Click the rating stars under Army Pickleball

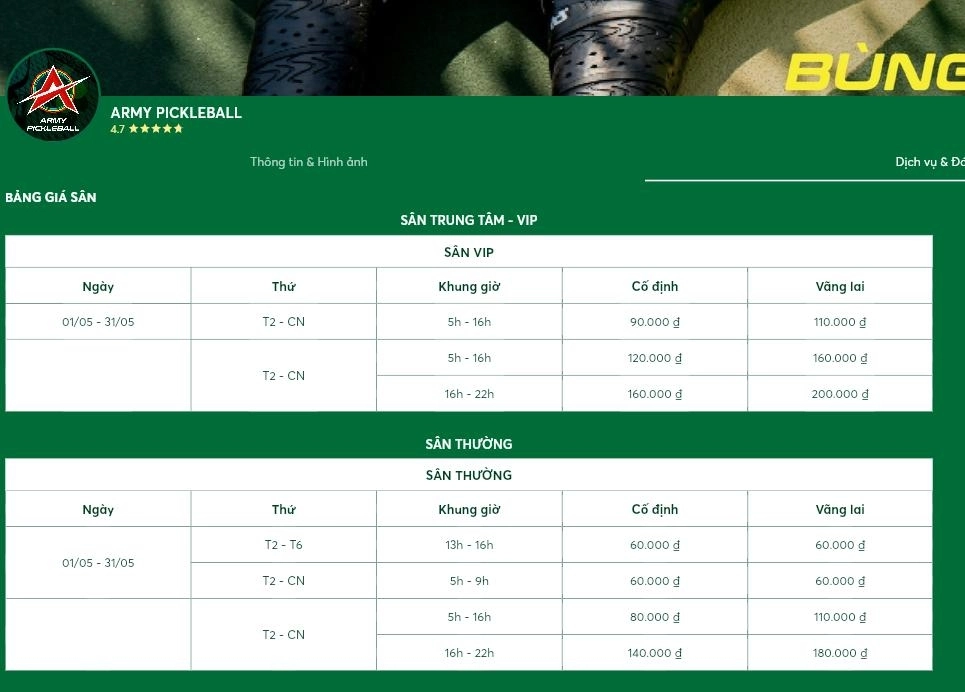(x=156, y=129)
